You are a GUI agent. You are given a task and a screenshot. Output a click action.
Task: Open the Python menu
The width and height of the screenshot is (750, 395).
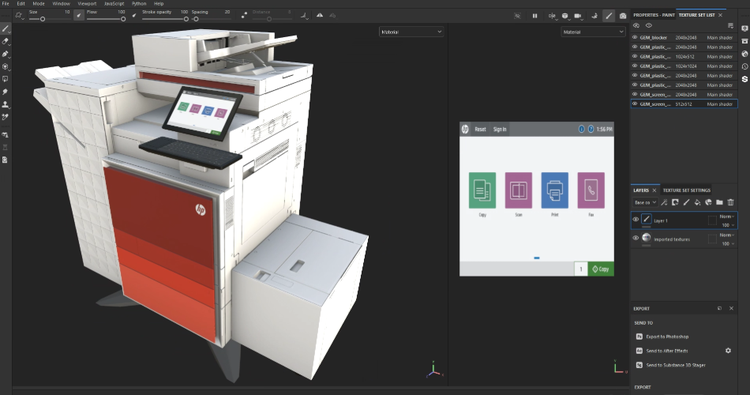coord(139,3)
